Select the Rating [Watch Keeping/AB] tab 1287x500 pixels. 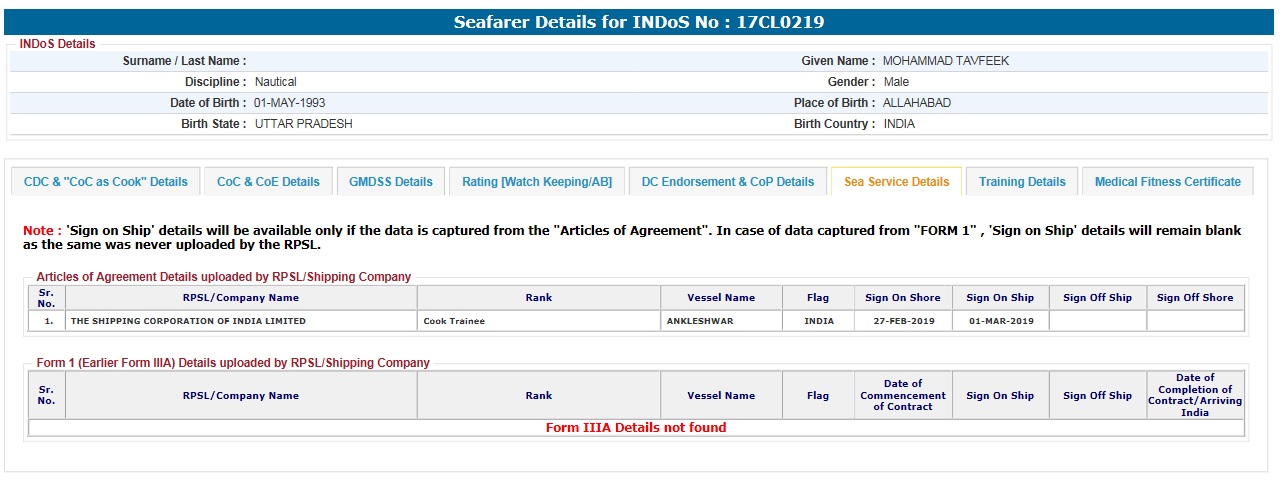[537, 182]
